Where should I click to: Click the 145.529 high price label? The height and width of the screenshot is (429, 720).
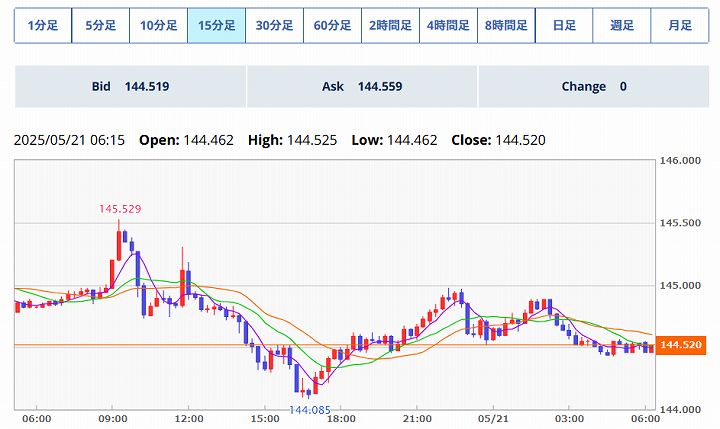click(120, 209)
